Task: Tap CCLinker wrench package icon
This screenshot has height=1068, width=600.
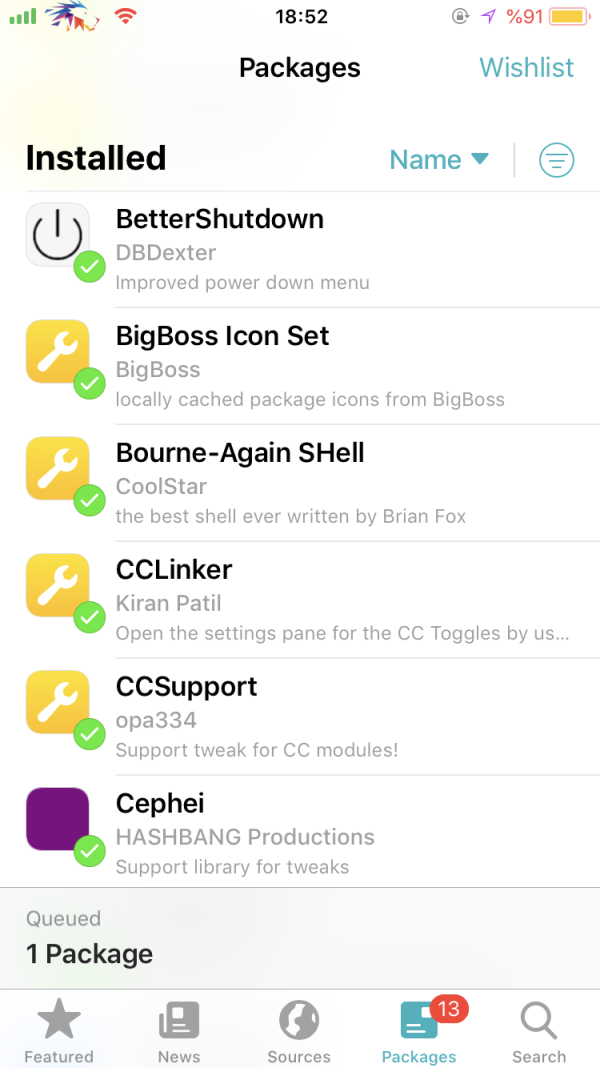Action: (58, 585)
